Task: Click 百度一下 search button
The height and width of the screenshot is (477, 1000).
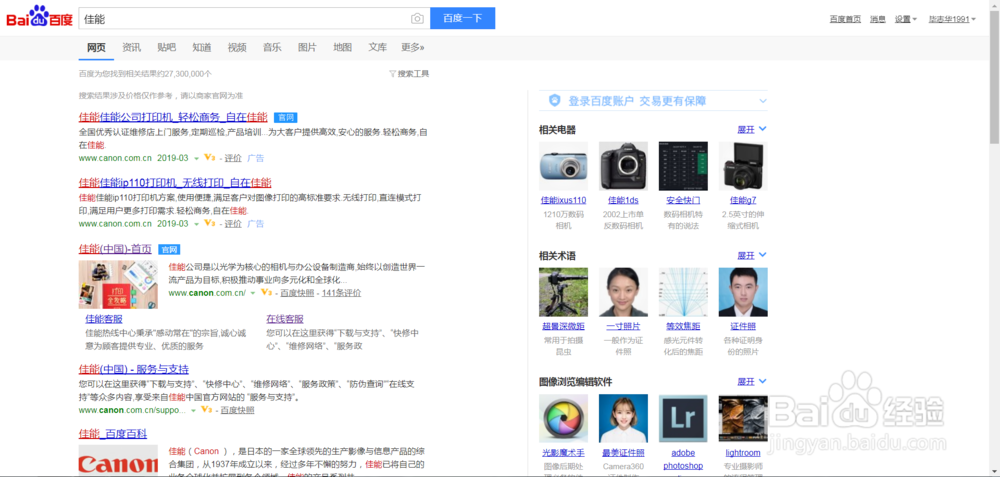Action: (x=462, y=18)
